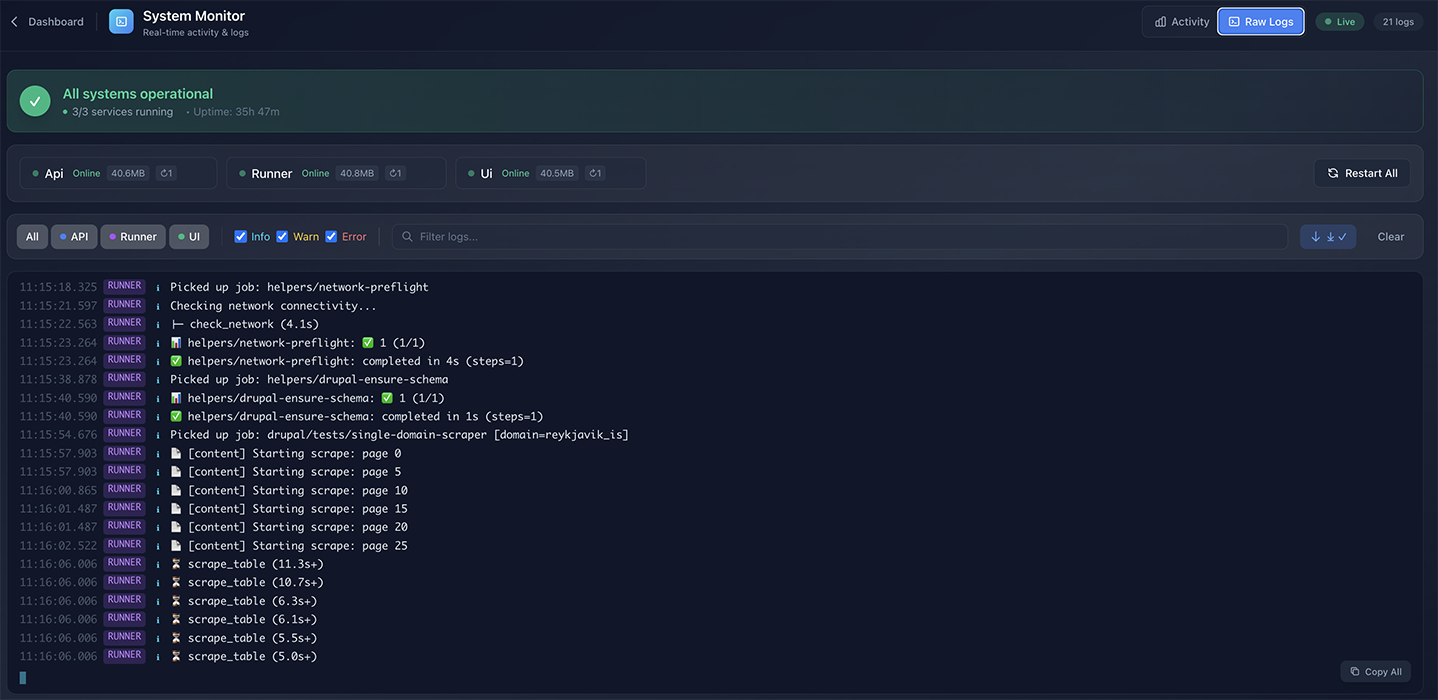Uncheck the Warn log level checkbox

click(282, 237)
